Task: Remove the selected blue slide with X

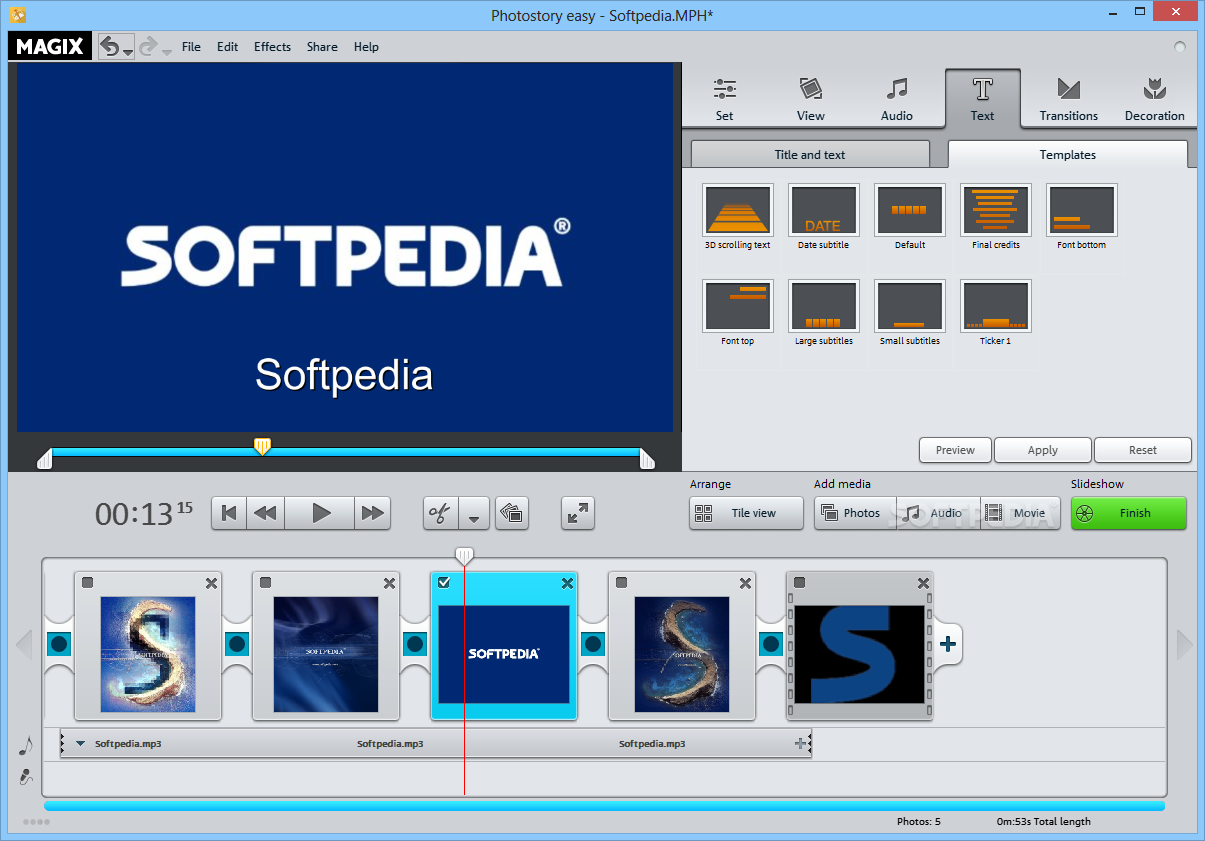Action: (x=567, y=583)
